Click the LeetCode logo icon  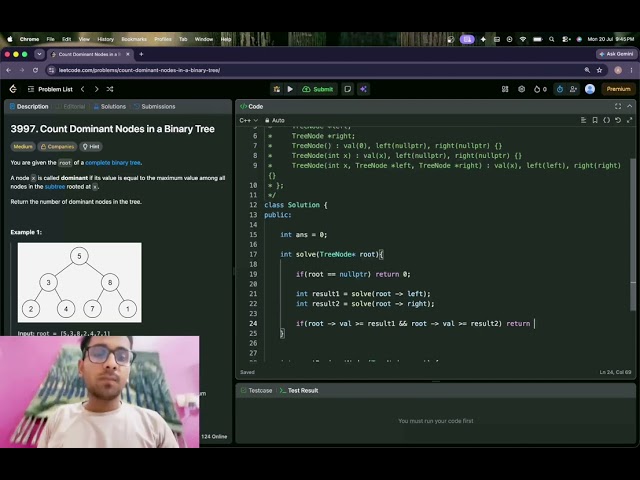13,89
